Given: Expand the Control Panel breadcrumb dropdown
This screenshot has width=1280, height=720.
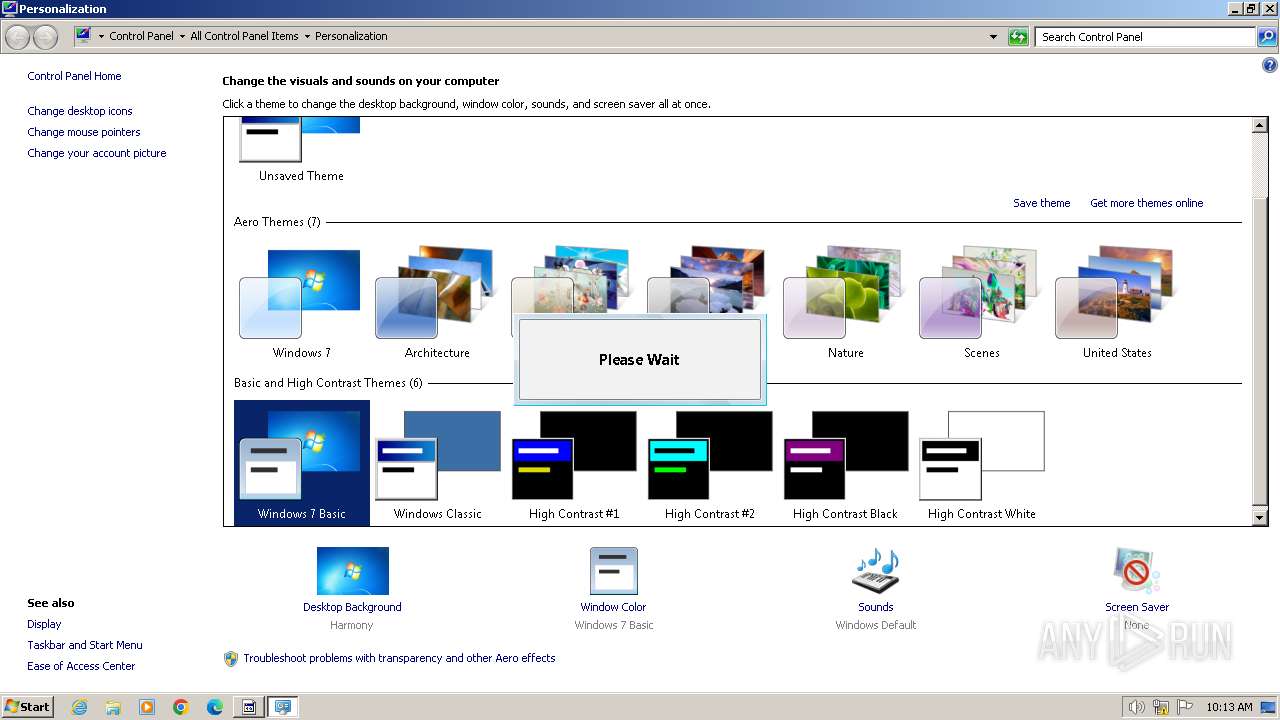Looking at the screenshot, I should pyautogui.click(x=182, y=37).
